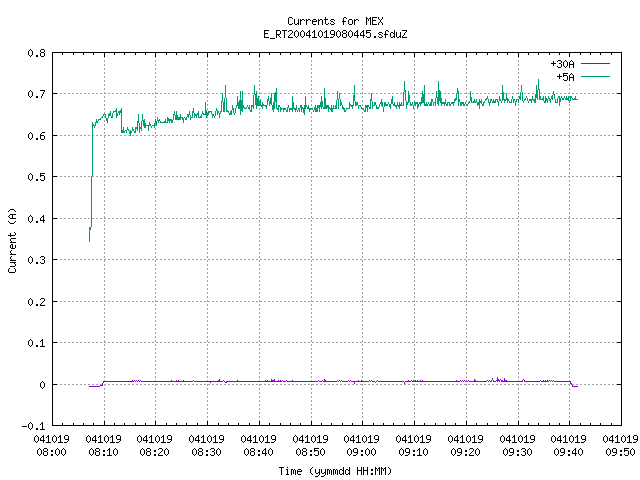The image size is (640, 480).
Task: Click the 0.1 y-axis tick label
Action: tap(36, 343)
